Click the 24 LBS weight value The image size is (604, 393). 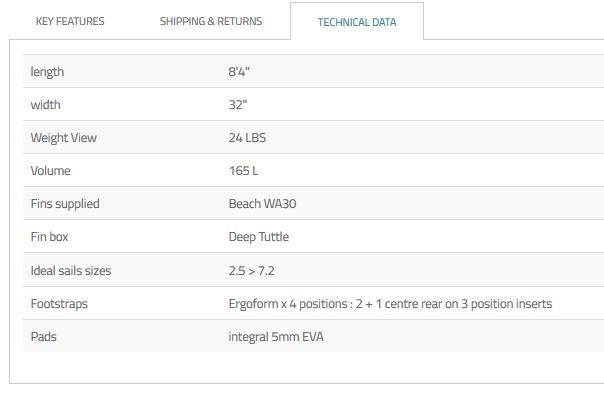click(247, 138)
